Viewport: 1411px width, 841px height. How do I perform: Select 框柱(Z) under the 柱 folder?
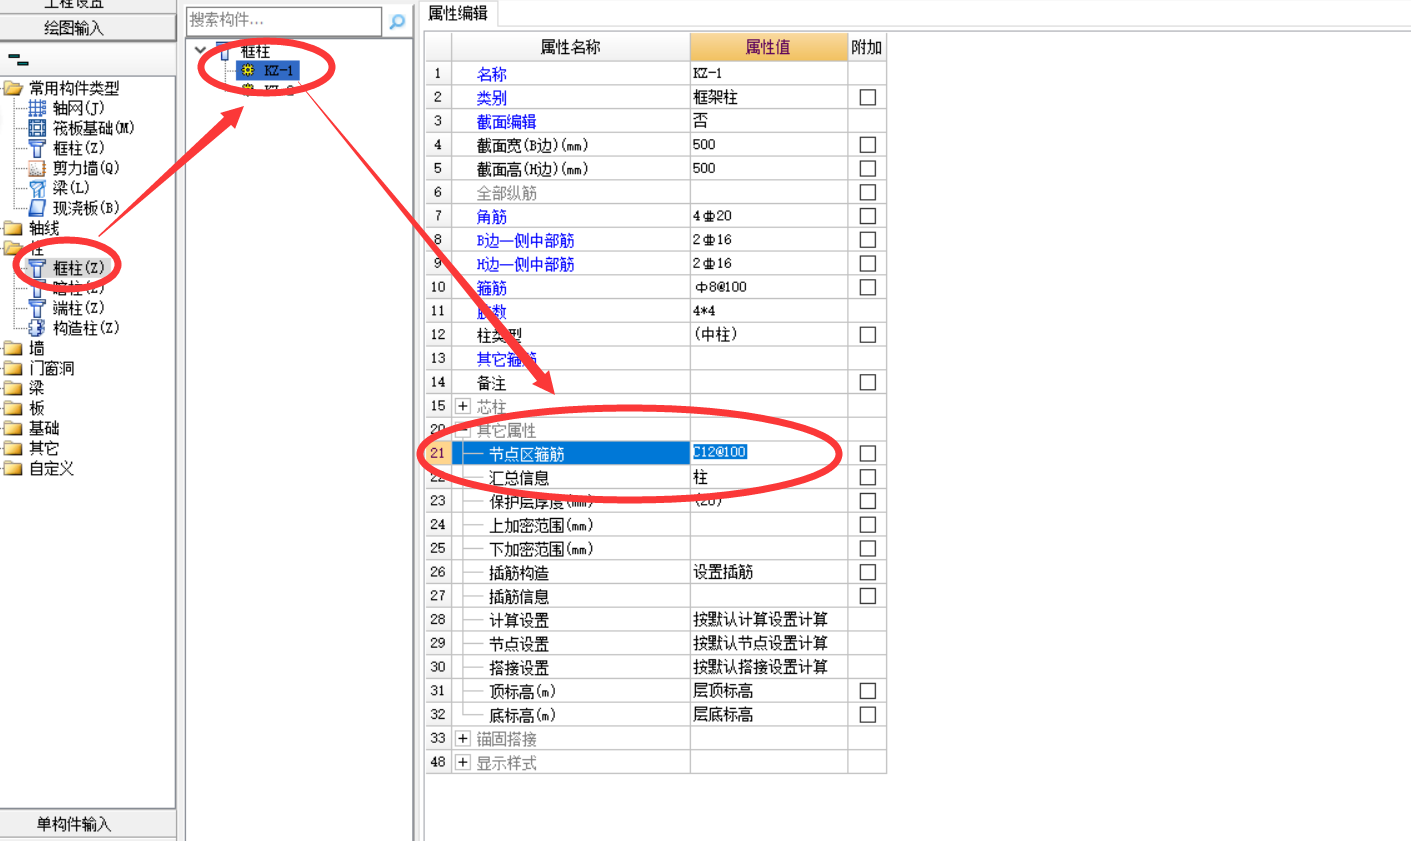[78, 268]
